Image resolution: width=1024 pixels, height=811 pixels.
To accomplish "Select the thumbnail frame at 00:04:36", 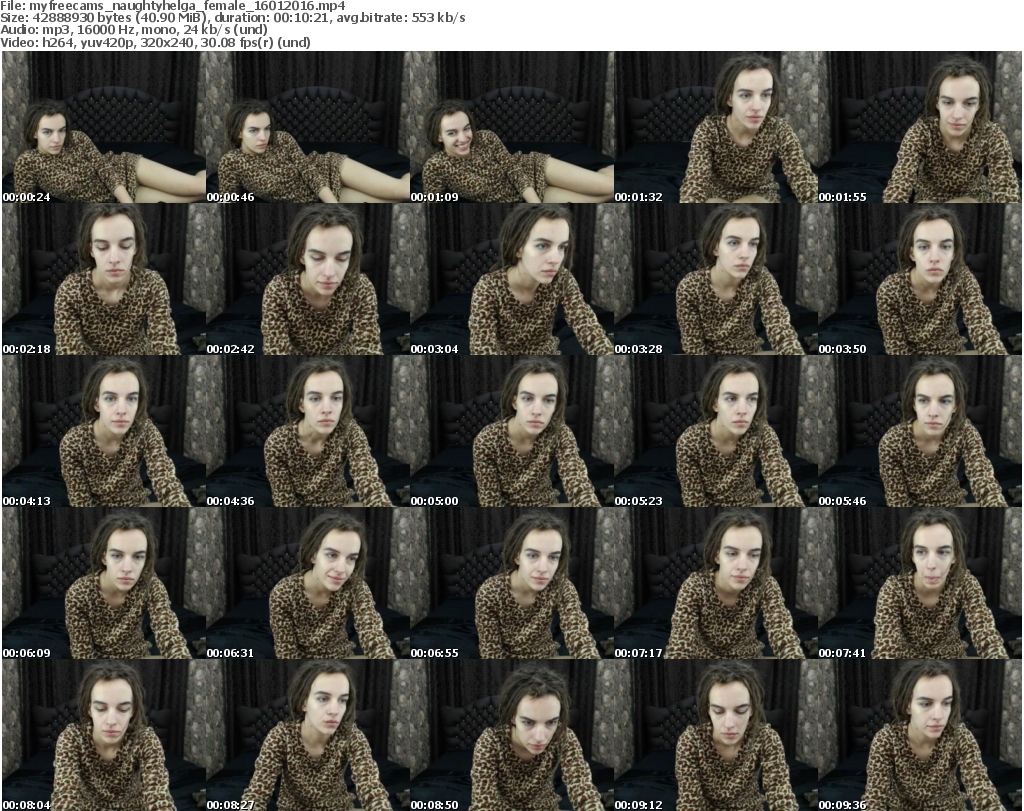I will pyautogui.click(x=308, y=431).
